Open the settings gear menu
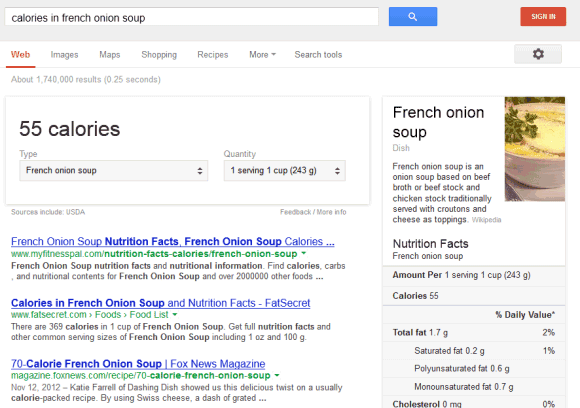This screenshot has height=408, width=580. (x=538, y=54)
